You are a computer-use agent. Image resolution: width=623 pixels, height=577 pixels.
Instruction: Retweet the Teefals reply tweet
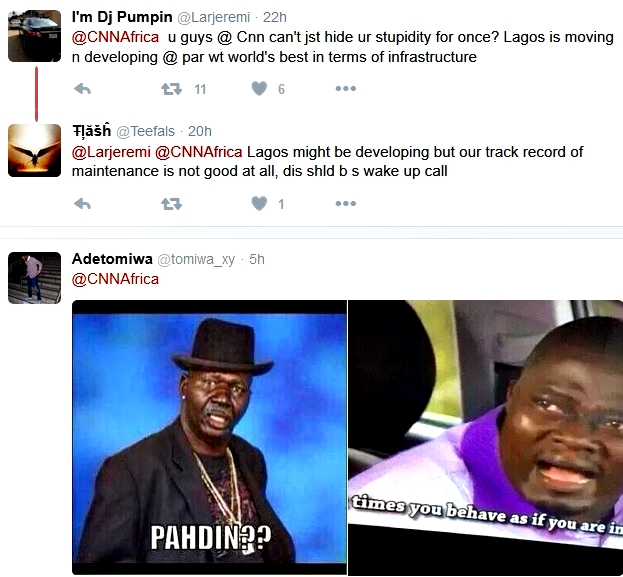coord(171,204)
